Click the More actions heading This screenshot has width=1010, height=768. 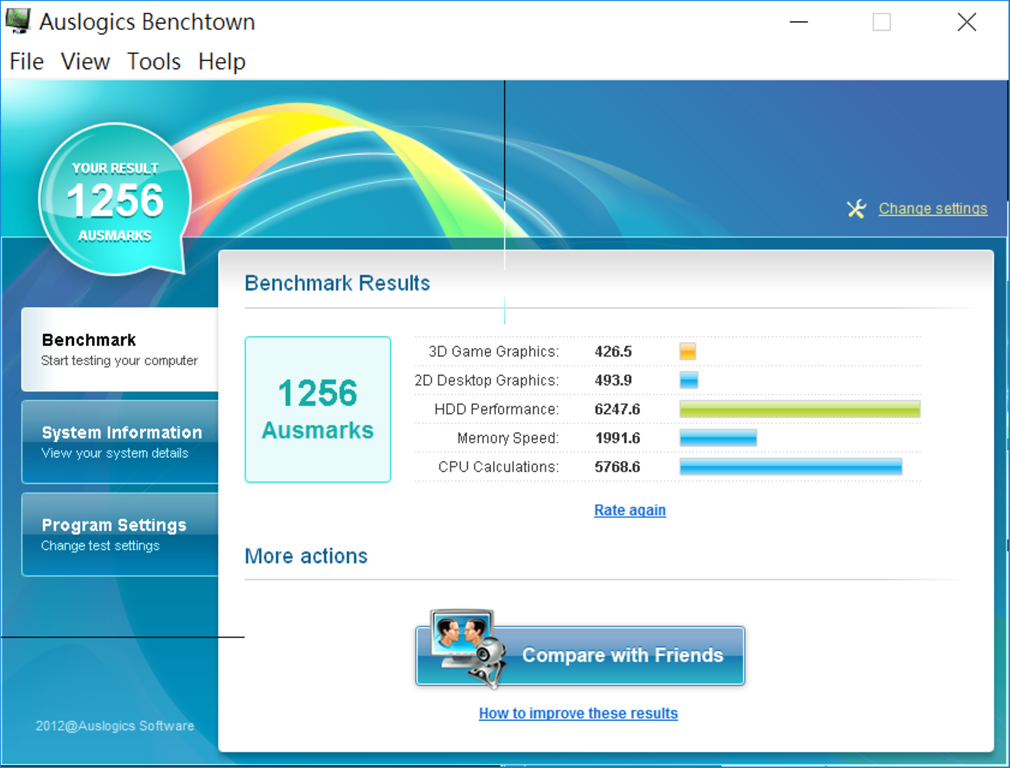[306, 556]
